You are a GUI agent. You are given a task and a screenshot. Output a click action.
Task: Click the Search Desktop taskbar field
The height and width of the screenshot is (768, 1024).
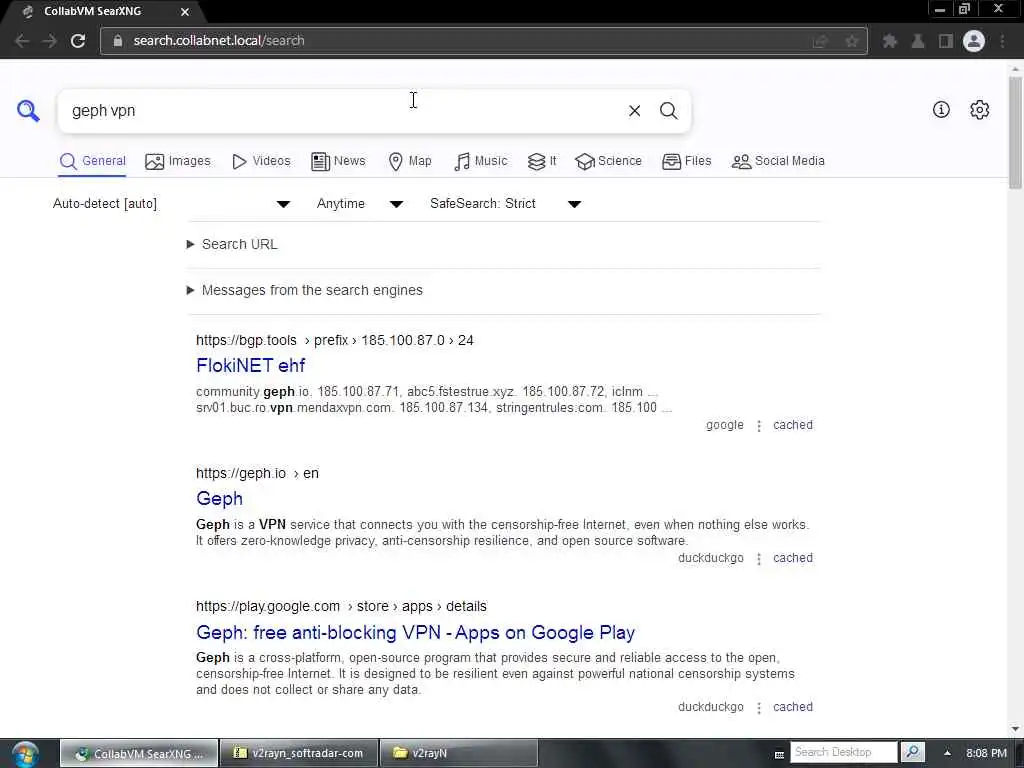844,752
